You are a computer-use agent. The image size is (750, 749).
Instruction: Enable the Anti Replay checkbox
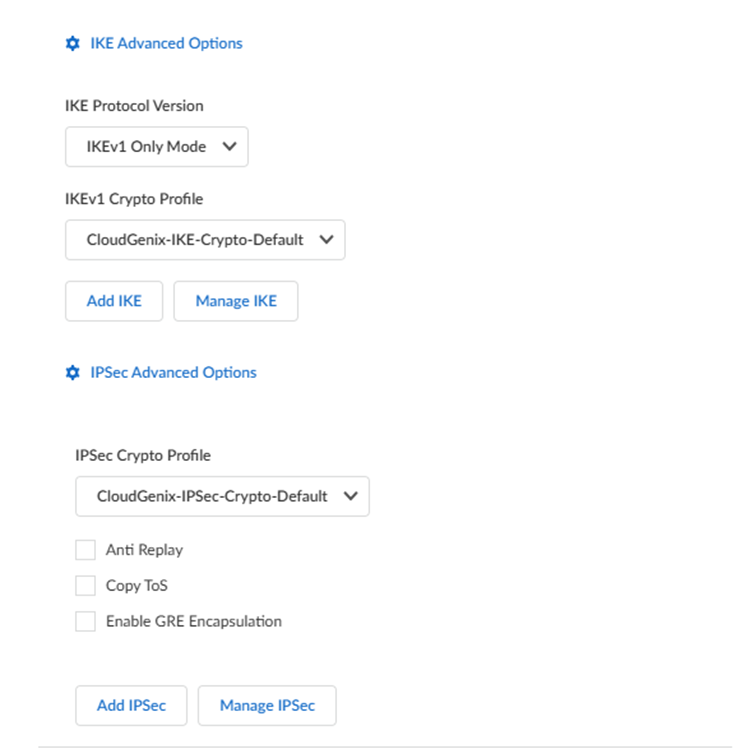click(85, 550)
